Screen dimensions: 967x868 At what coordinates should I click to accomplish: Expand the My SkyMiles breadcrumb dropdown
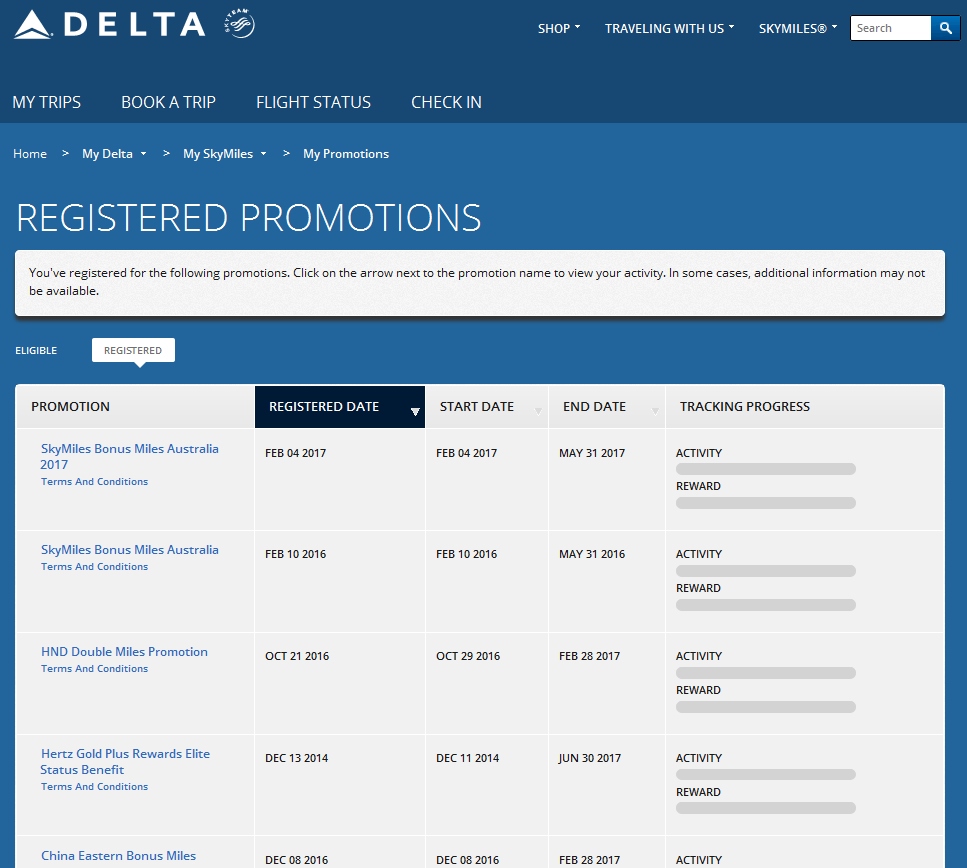224,154
